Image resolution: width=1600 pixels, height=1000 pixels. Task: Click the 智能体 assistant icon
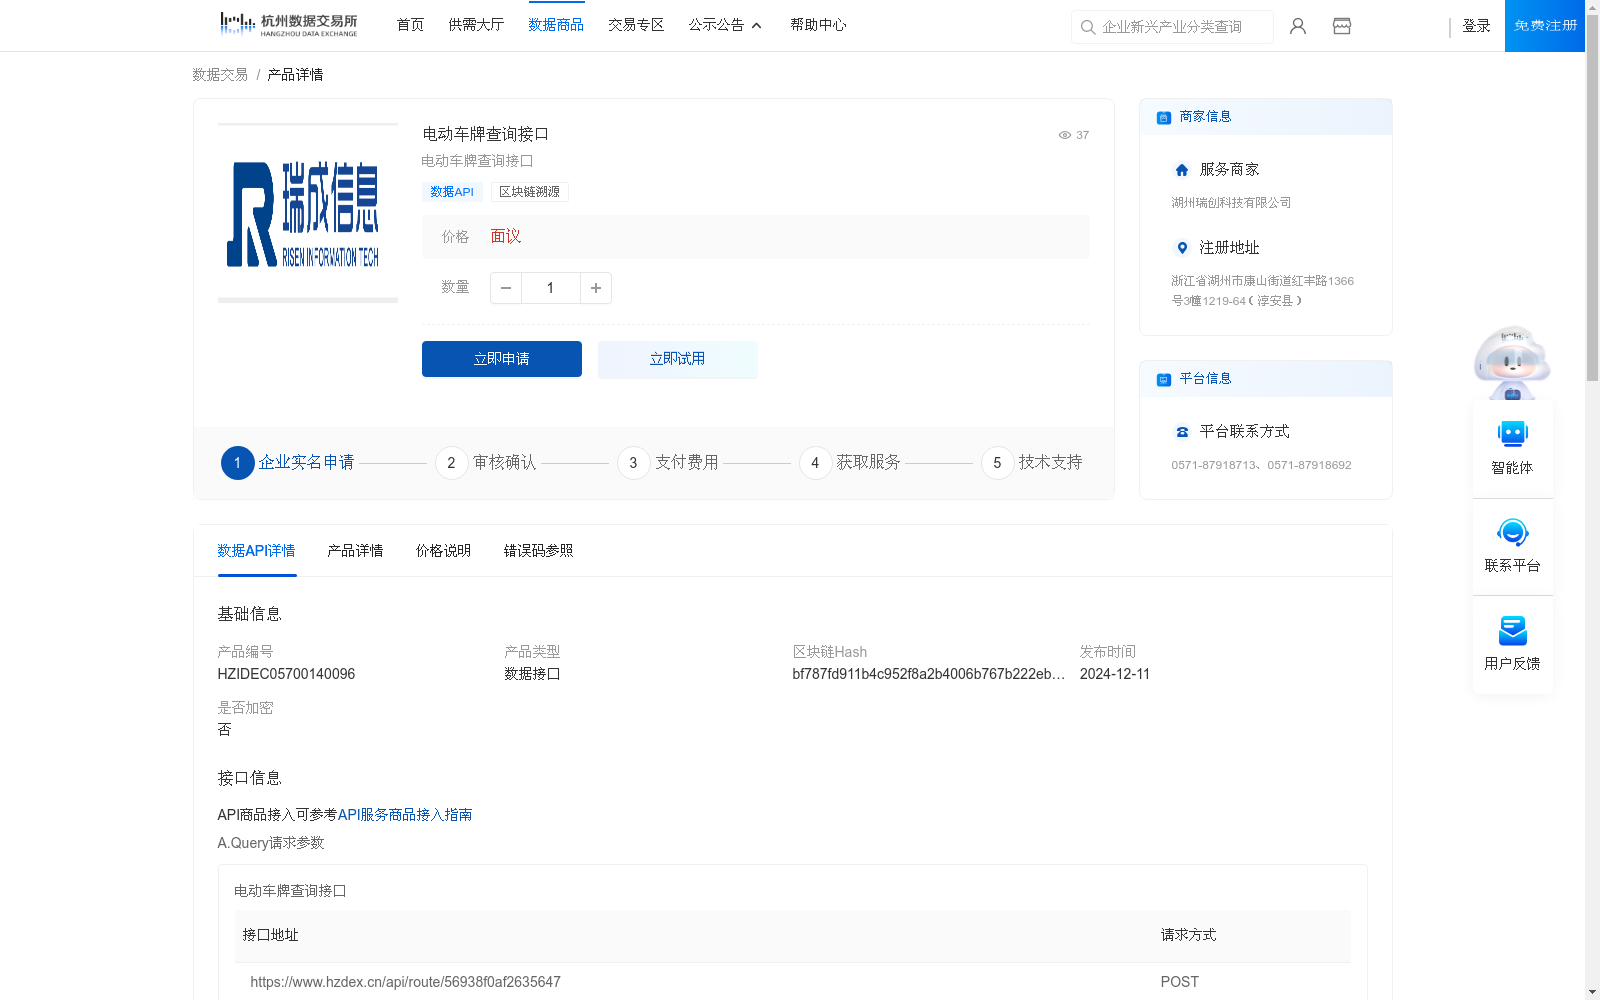pyautogui.click(x=1513, y=434)
